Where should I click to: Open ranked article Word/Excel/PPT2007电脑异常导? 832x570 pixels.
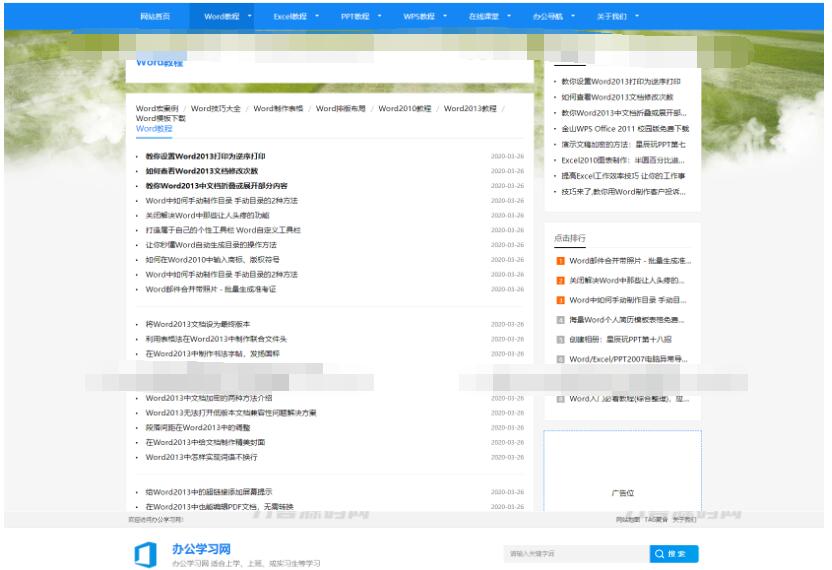coord(628,359)
